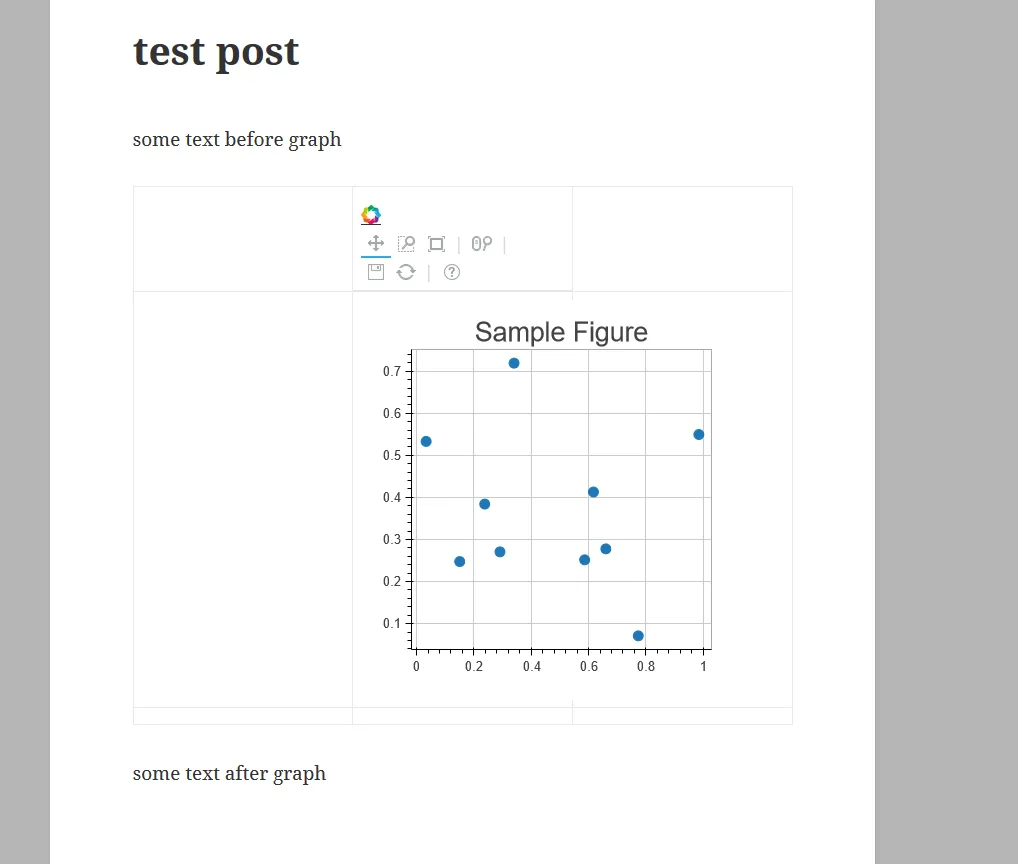Image resolution: width=1018 pixels, height=864 pixels.
Task: Click the 0.7 label on the y-axis
Action: pos(391,371)
